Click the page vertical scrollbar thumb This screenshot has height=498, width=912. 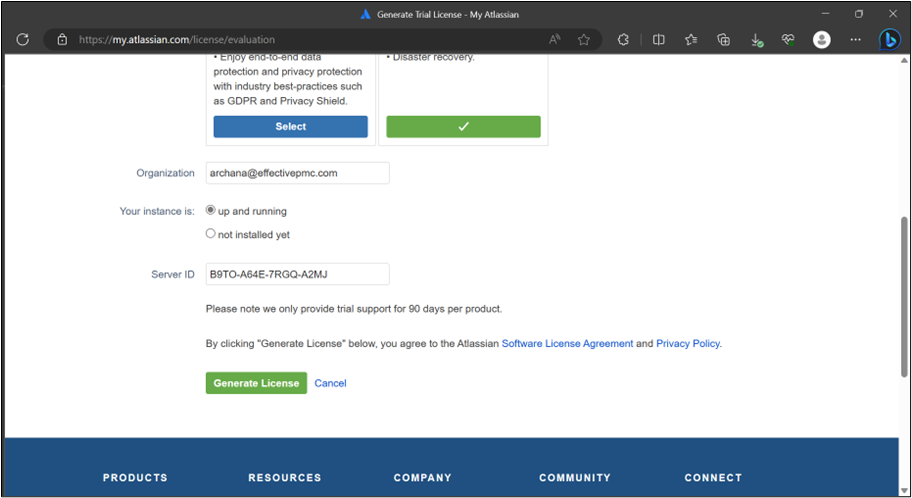[904, 297]
